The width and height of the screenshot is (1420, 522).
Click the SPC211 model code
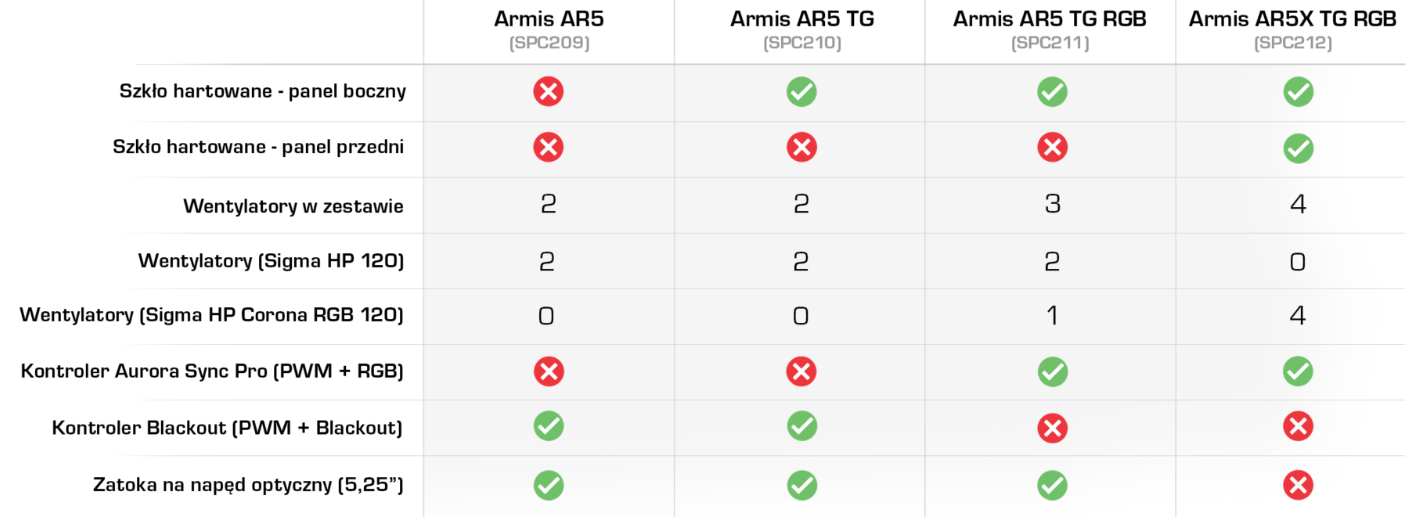pos(1050,43)
